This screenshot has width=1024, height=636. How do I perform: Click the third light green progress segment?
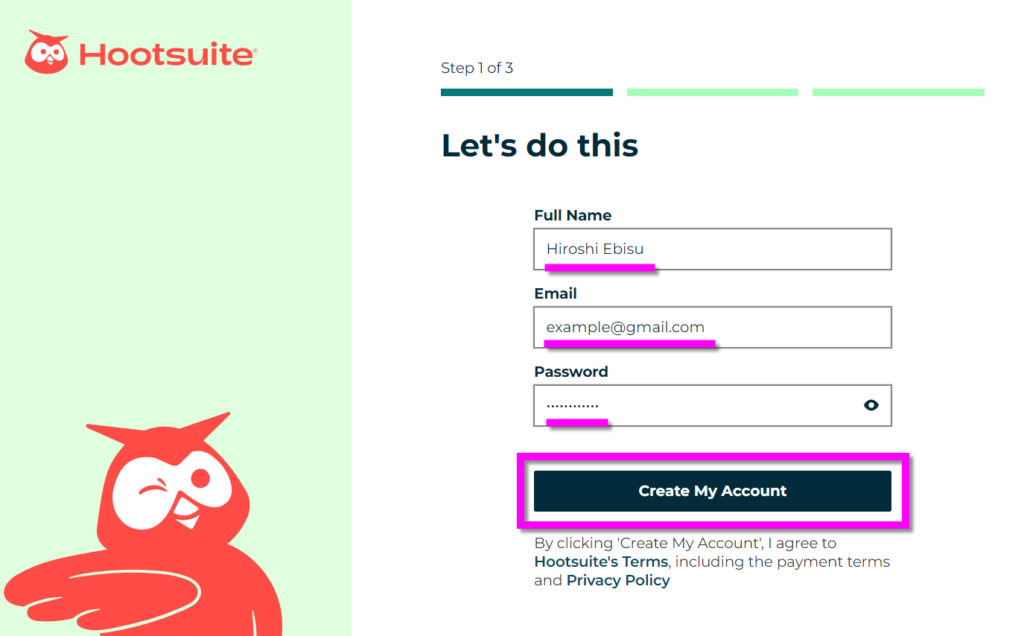click(x=898, y=92)
